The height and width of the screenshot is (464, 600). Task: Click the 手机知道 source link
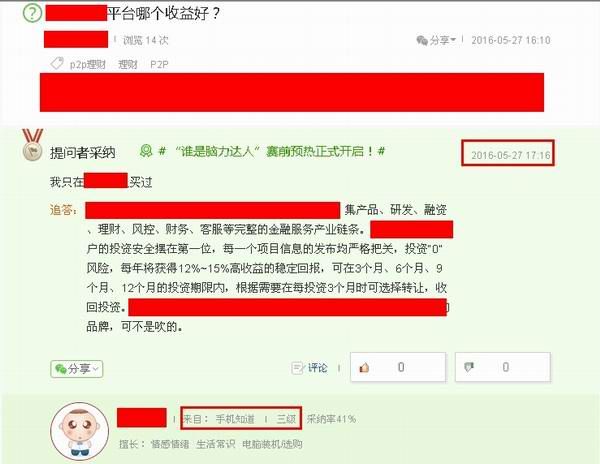tap(235, 419)
